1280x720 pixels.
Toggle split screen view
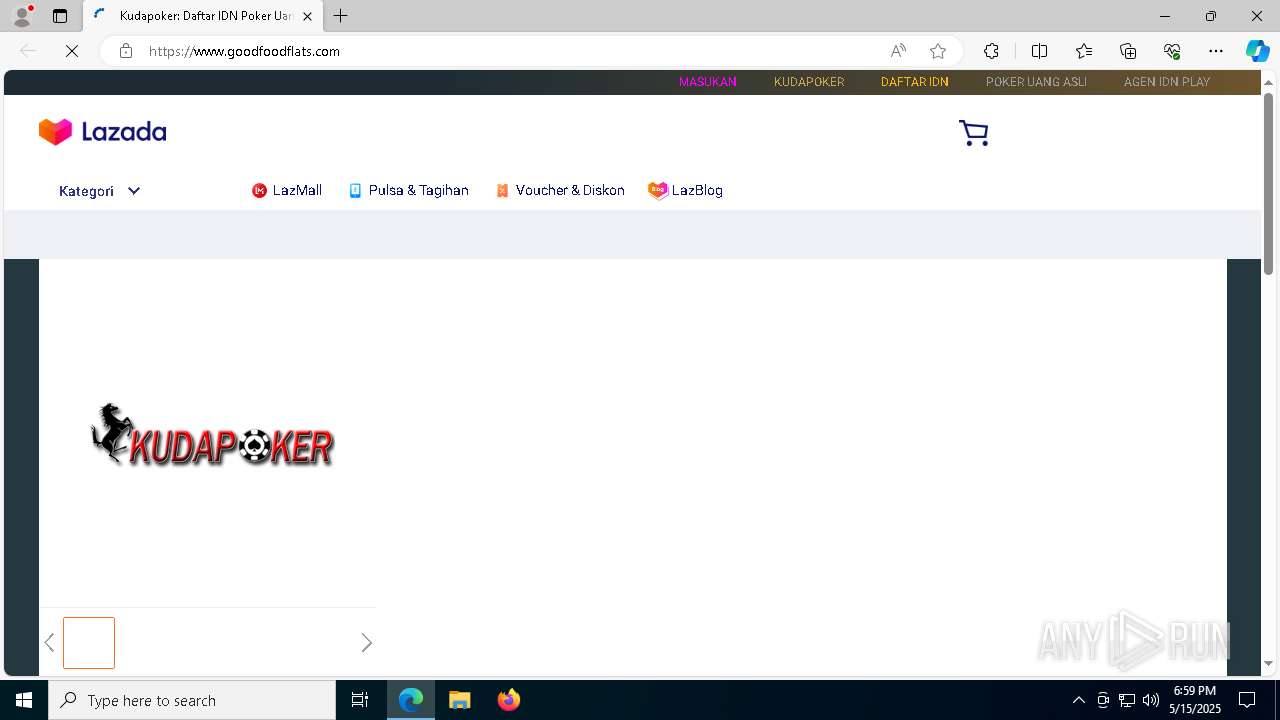click(1039, 51)
